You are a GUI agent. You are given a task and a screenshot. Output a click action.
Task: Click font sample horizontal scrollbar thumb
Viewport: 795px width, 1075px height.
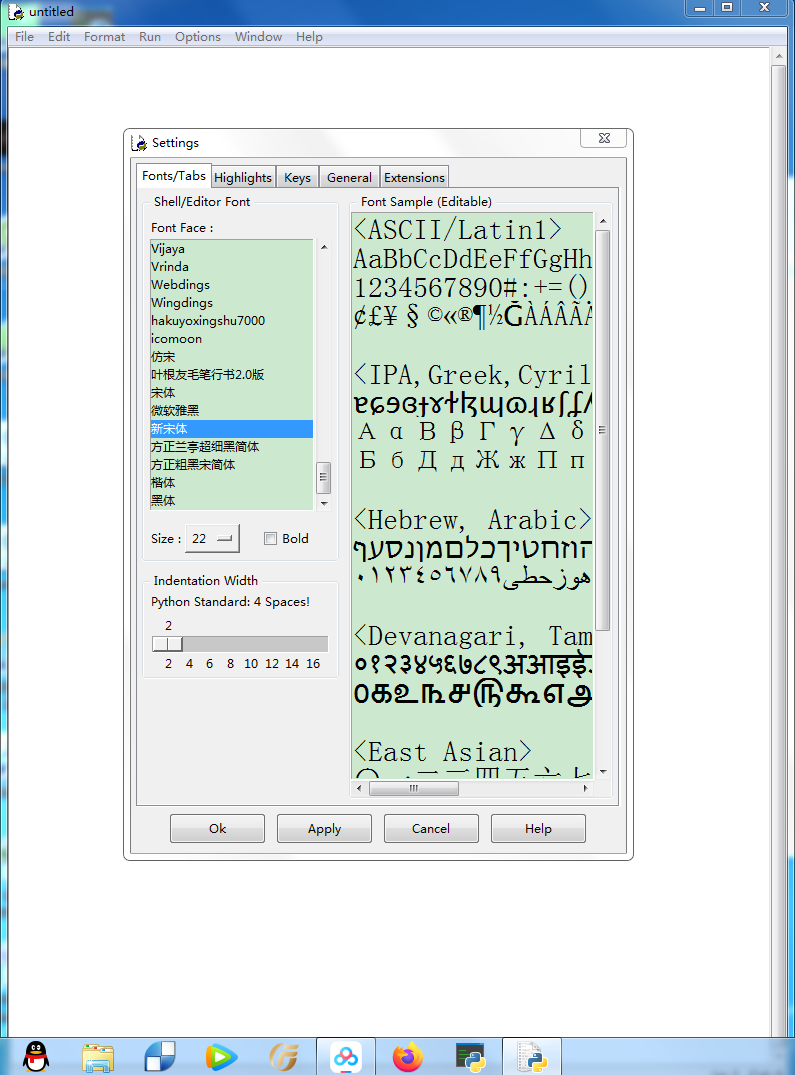click(x=414, y=788)
